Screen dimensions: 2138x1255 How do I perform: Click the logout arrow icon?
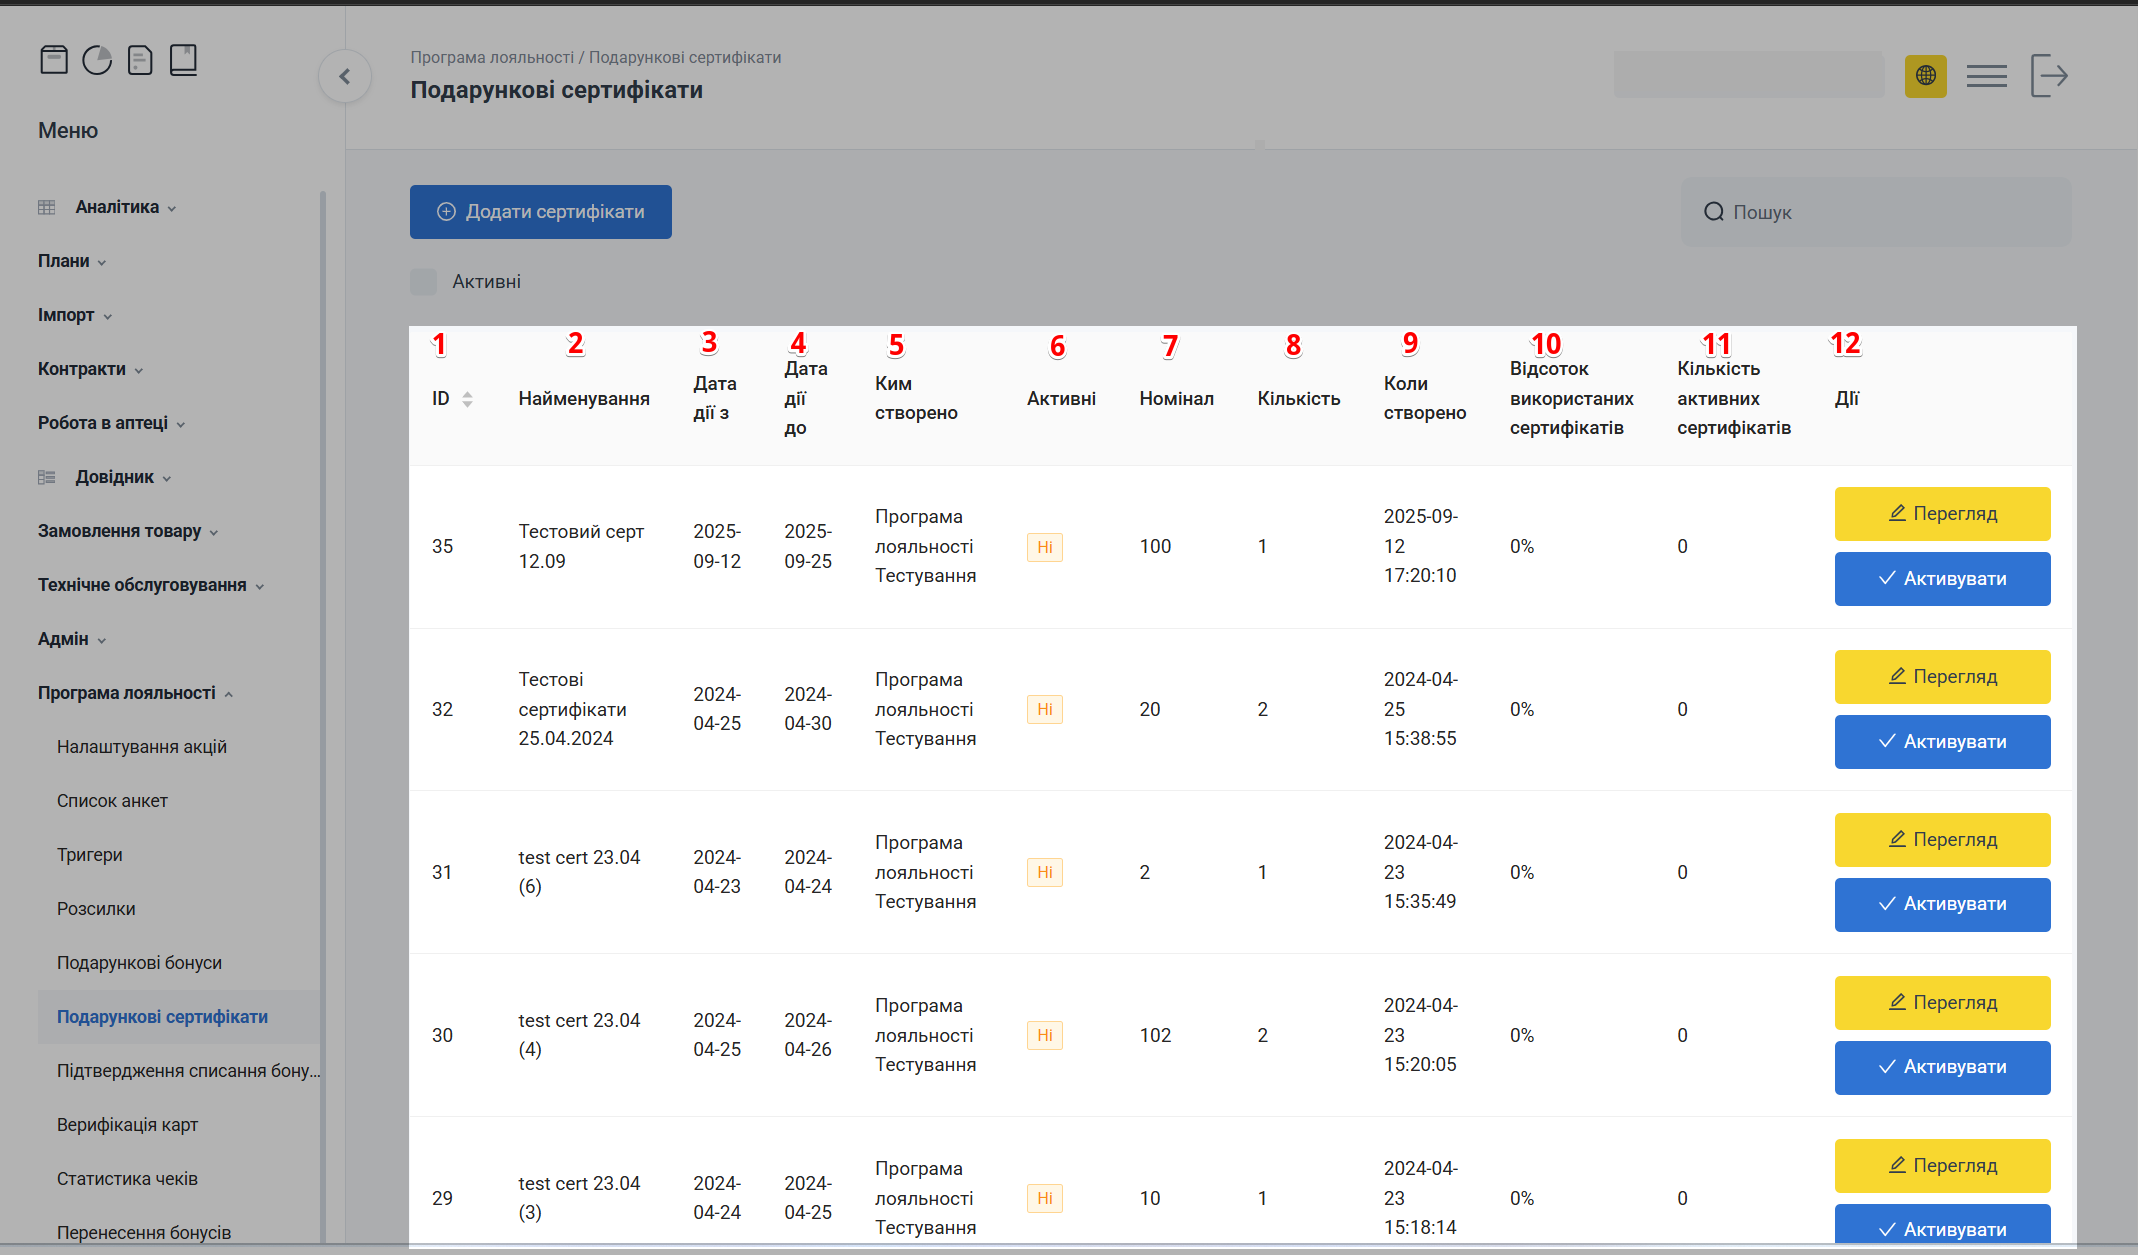2049,76
